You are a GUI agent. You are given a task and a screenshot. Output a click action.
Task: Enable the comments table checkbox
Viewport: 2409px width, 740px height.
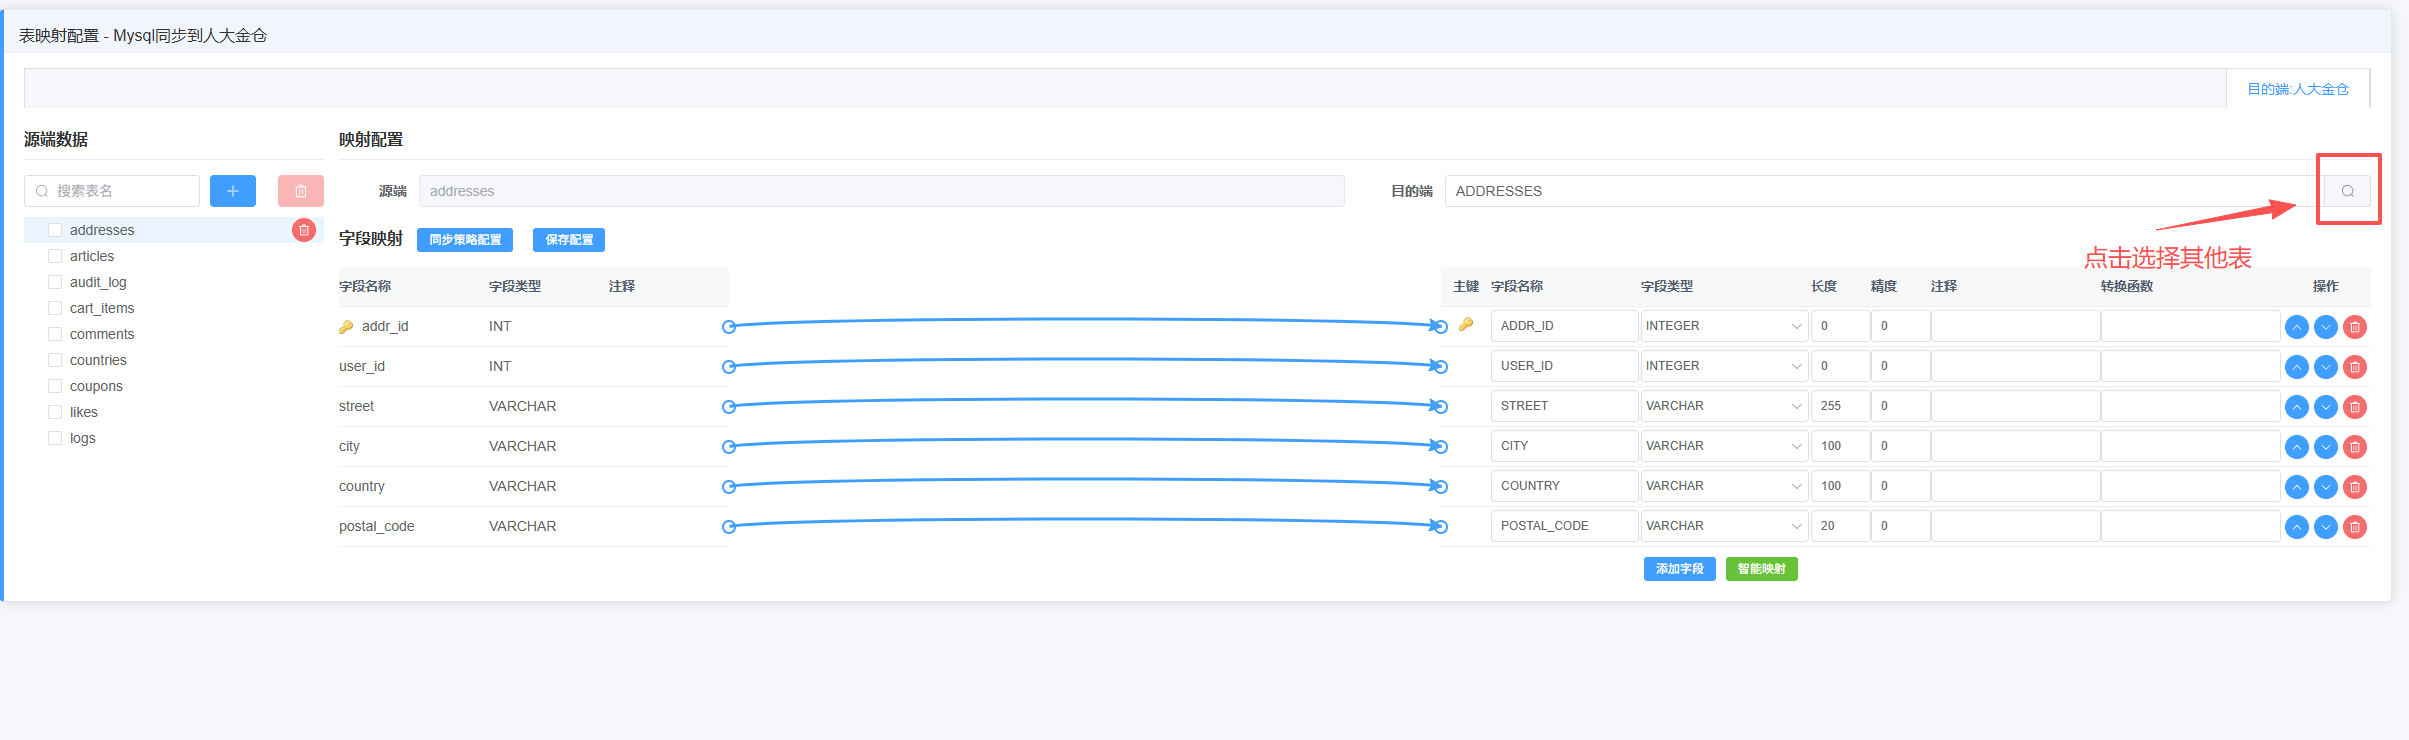coord(55,334)
